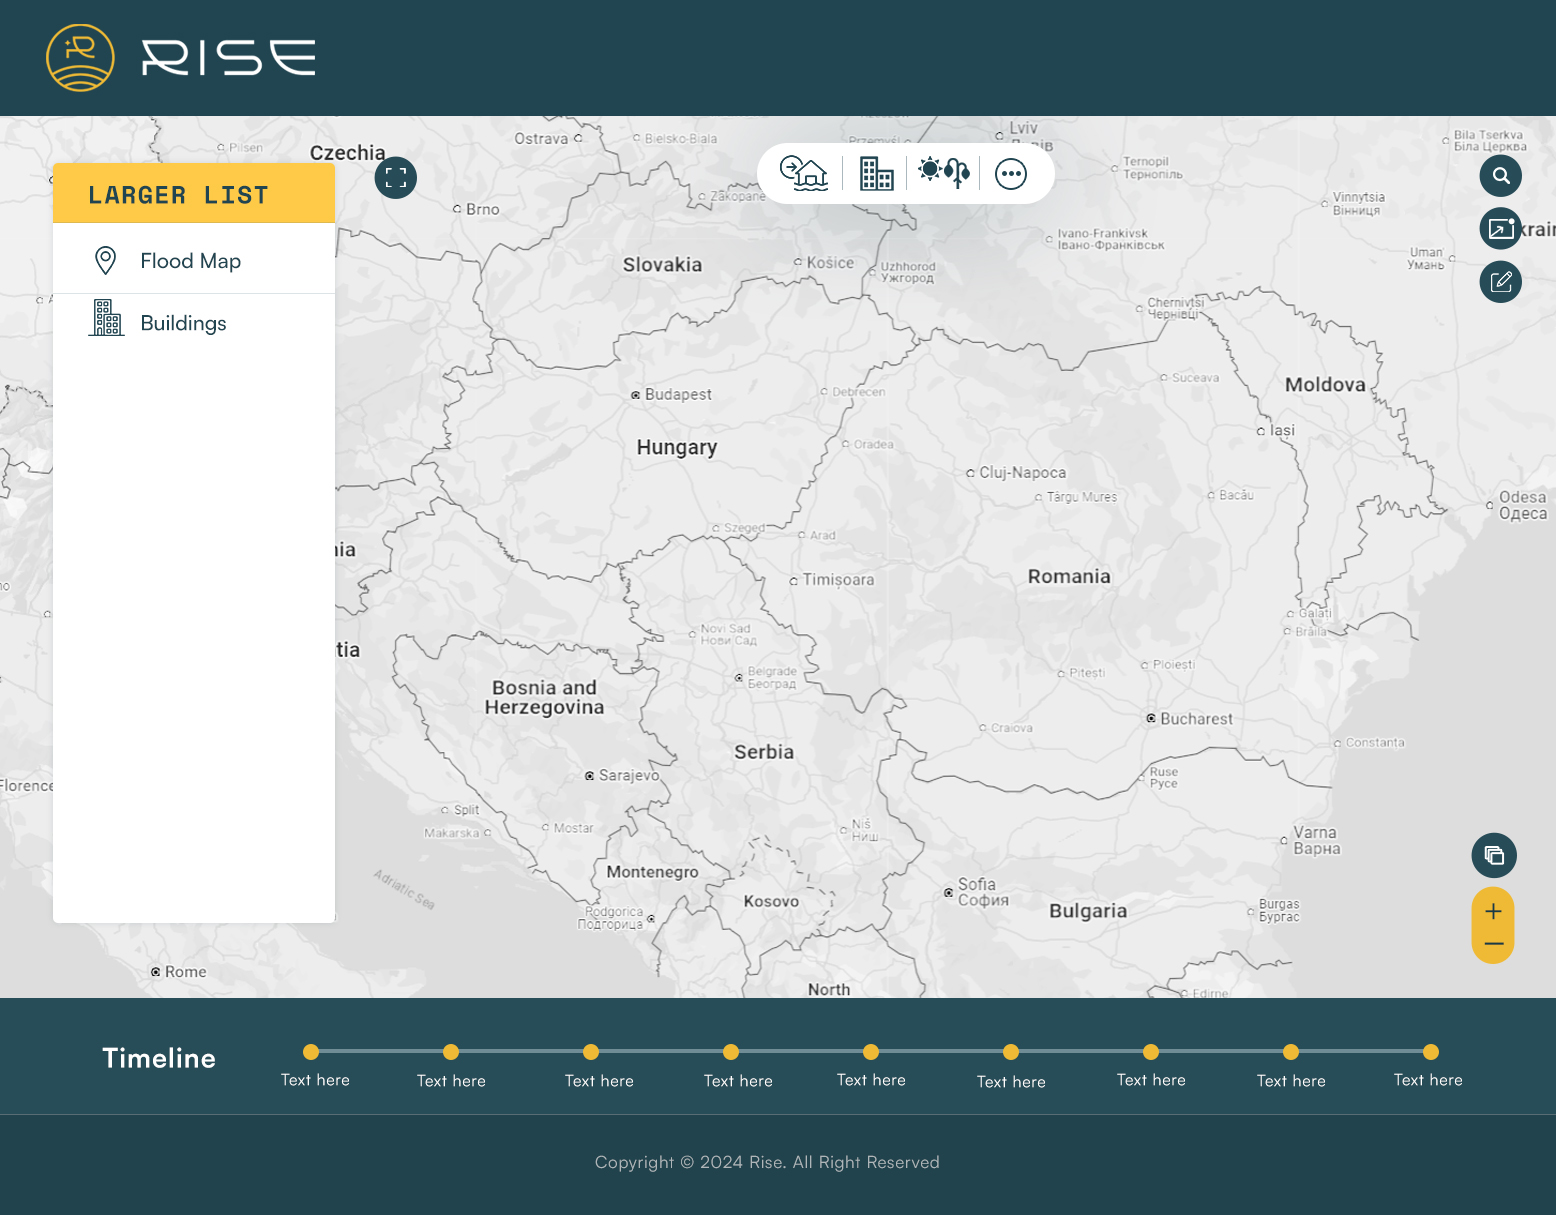
Task: Click the sun and tree environment icon
Action: point(944,173)
